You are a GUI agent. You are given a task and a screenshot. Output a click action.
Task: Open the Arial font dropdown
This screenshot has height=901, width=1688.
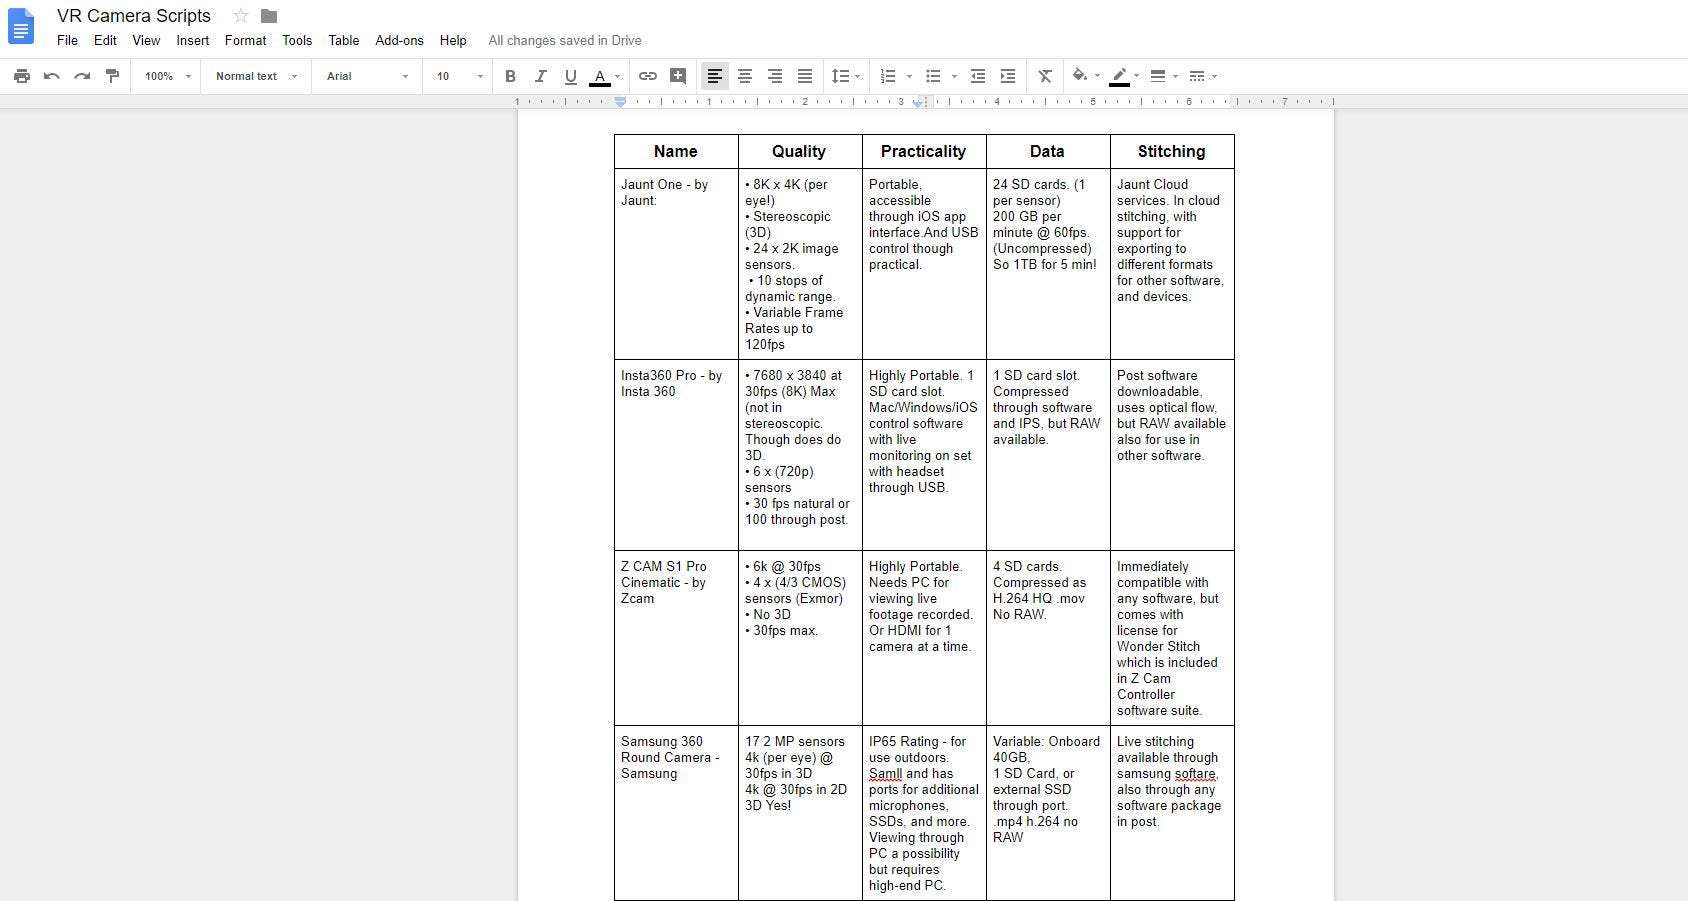coord(367,76)
